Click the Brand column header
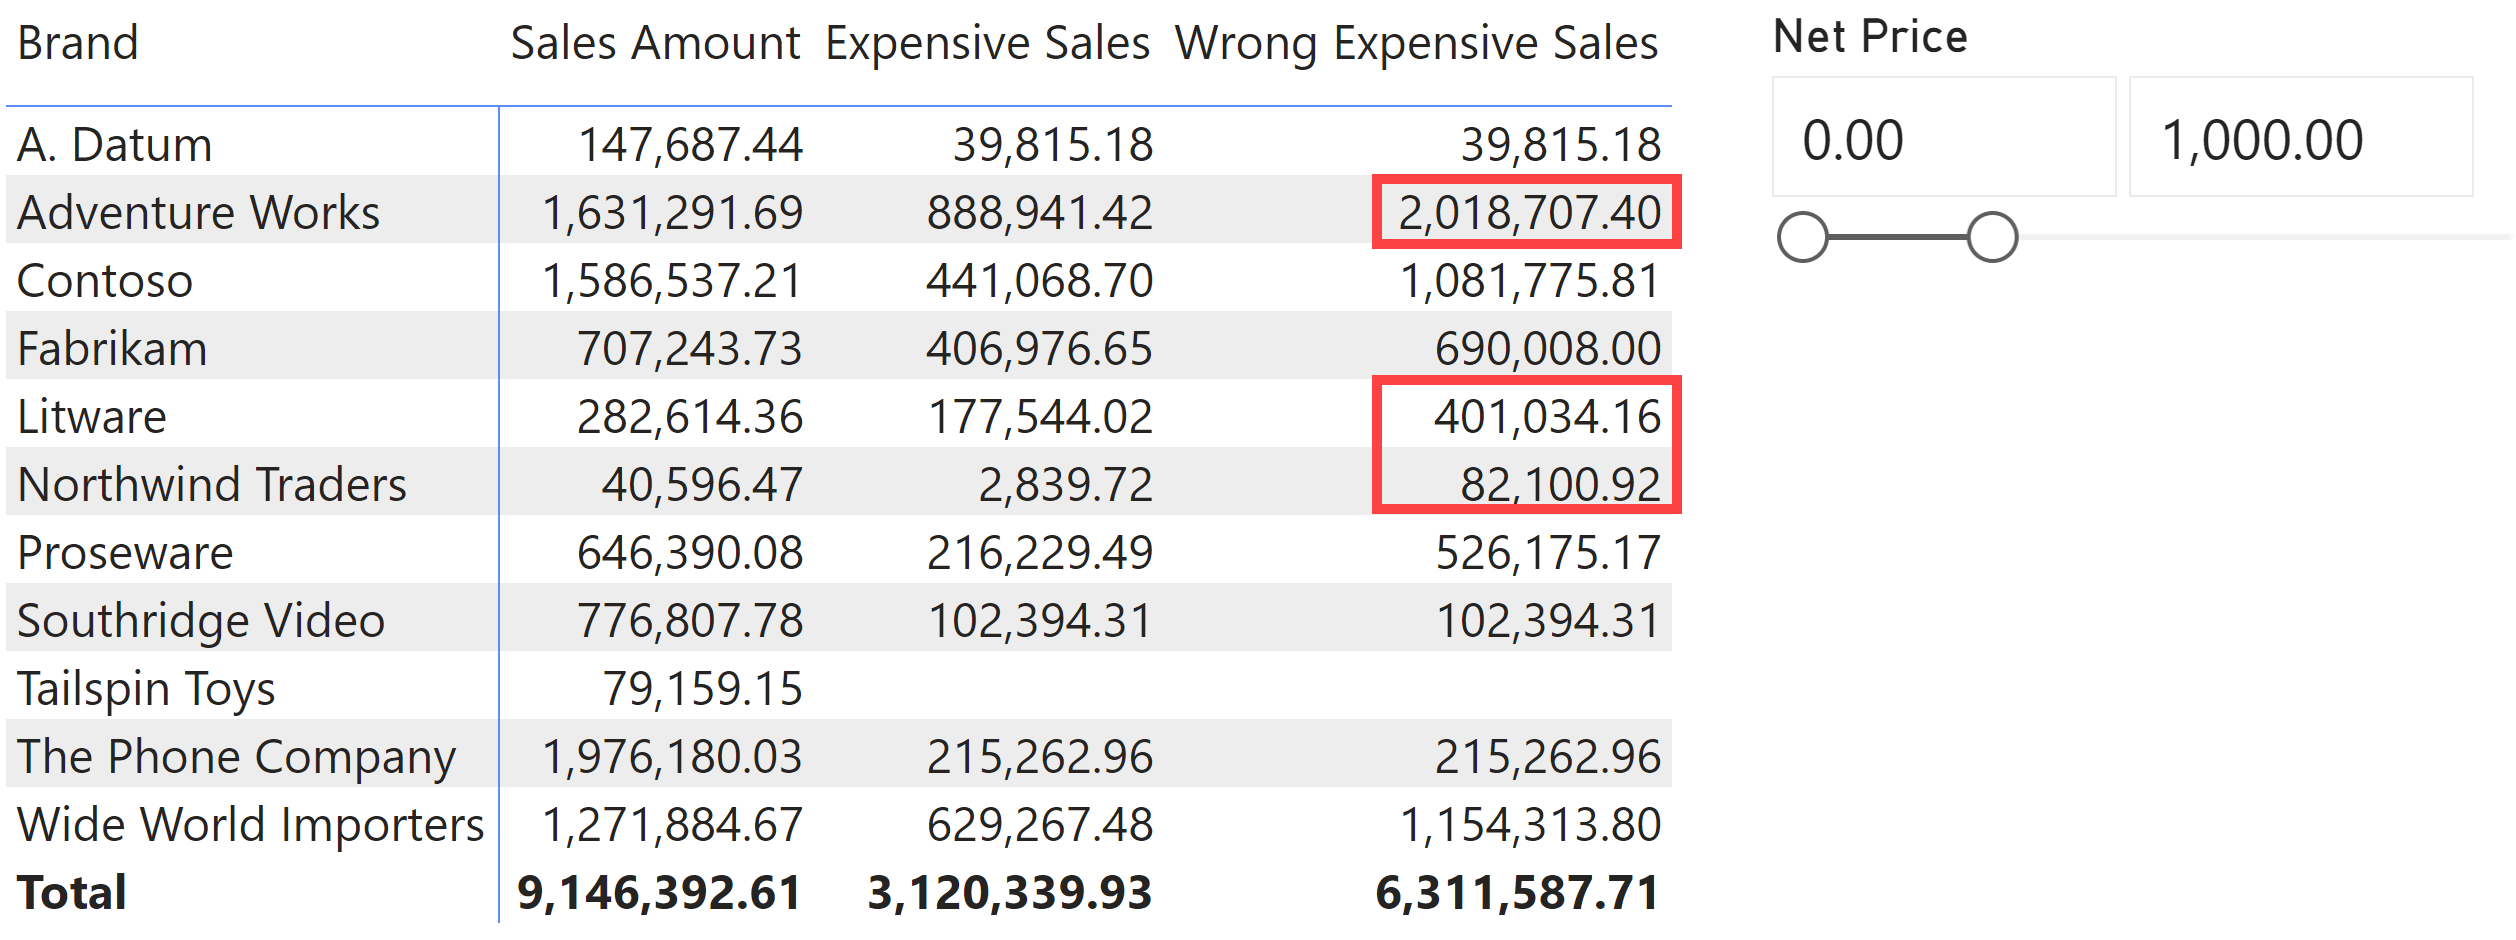This screenshot has height=940, width=2516. (x=78, y=43)
